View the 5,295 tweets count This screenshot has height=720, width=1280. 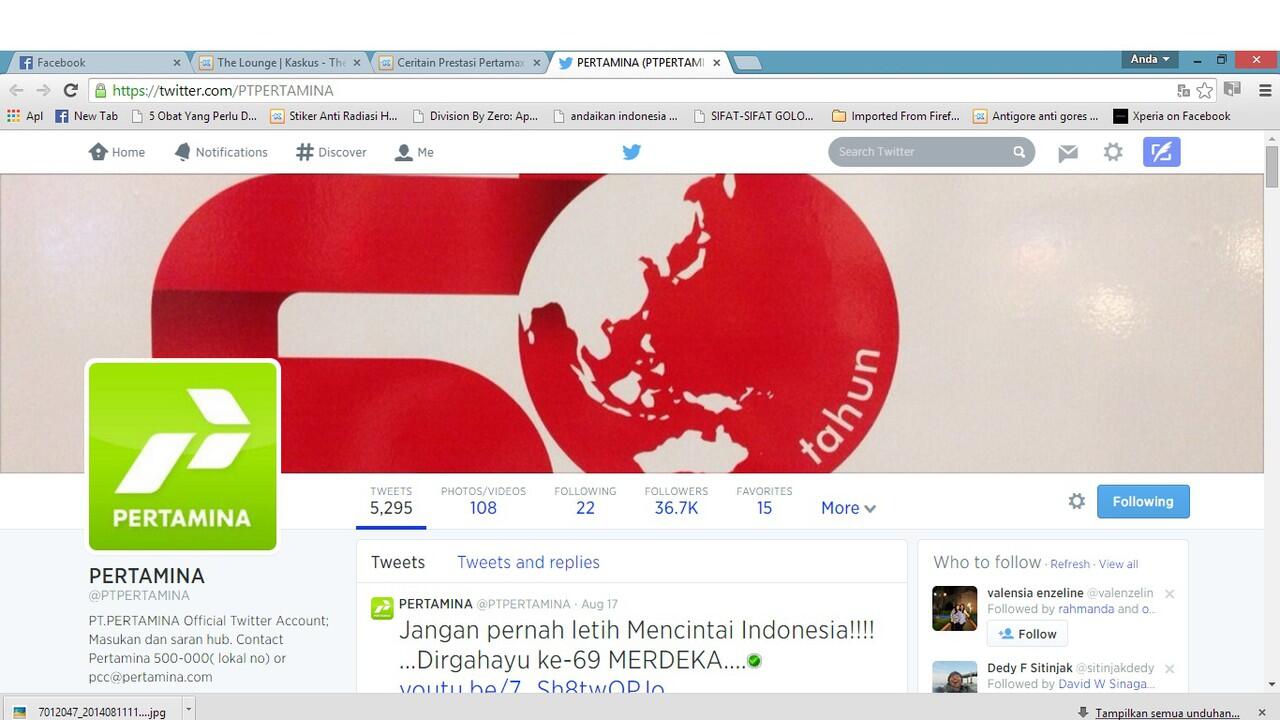pyautogui.click(x=391, y=500)
